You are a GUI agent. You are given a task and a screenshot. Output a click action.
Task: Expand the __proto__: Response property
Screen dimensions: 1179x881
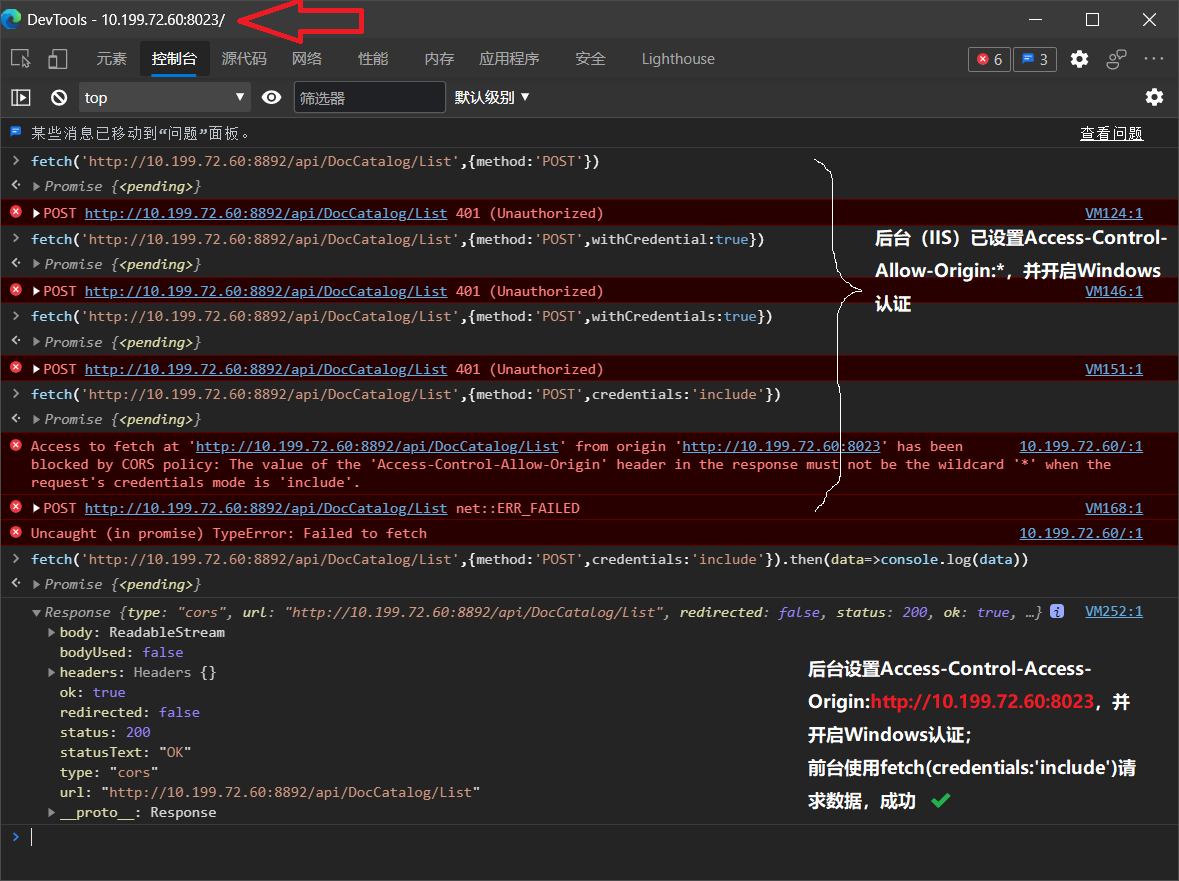(x=51, y=812)
